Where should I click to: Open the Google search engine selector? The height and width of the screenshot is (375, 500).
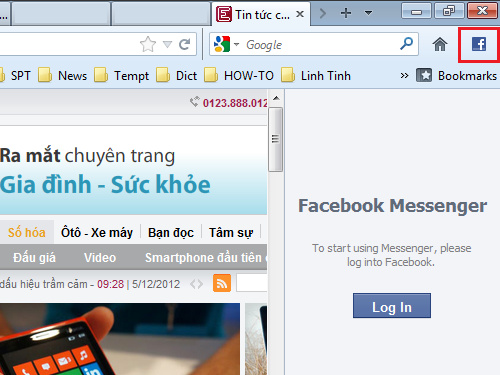pos(227,44)
